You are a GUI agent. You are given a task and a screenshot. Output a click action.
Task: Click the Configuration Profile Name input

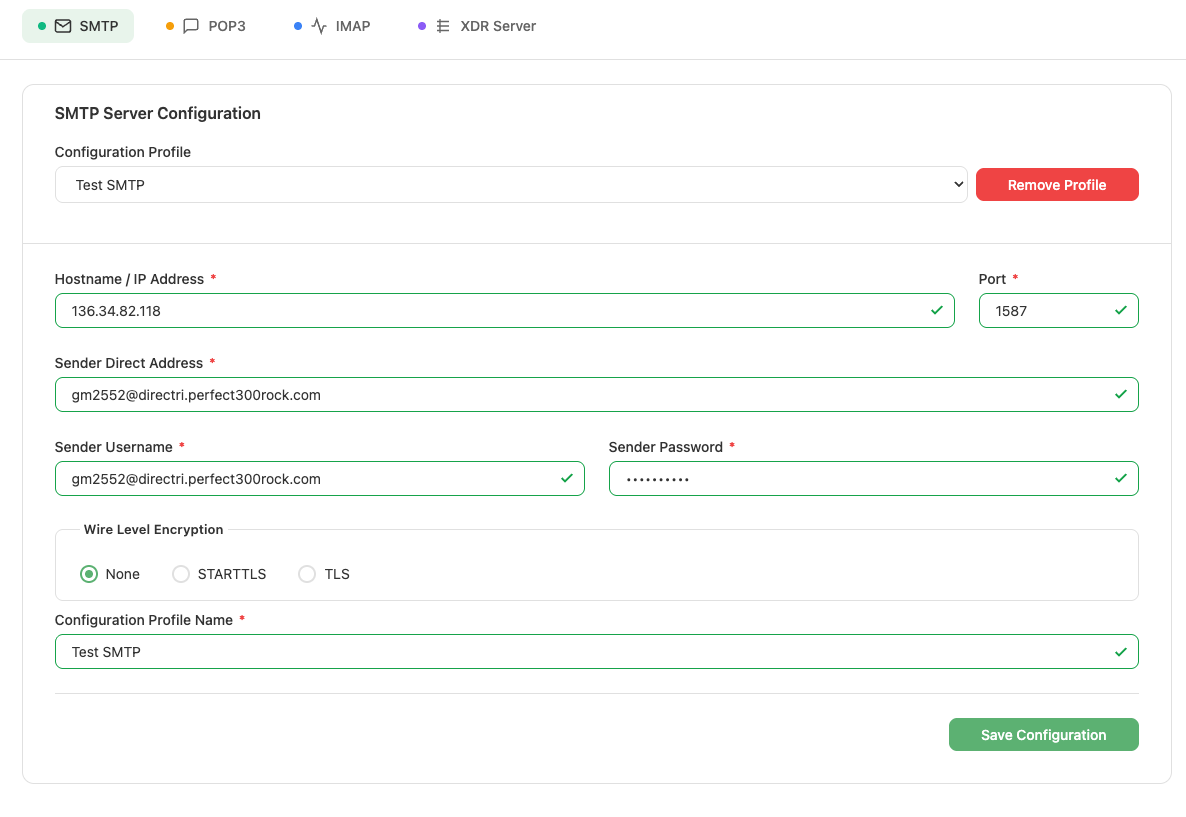click(x=597, y=651)
